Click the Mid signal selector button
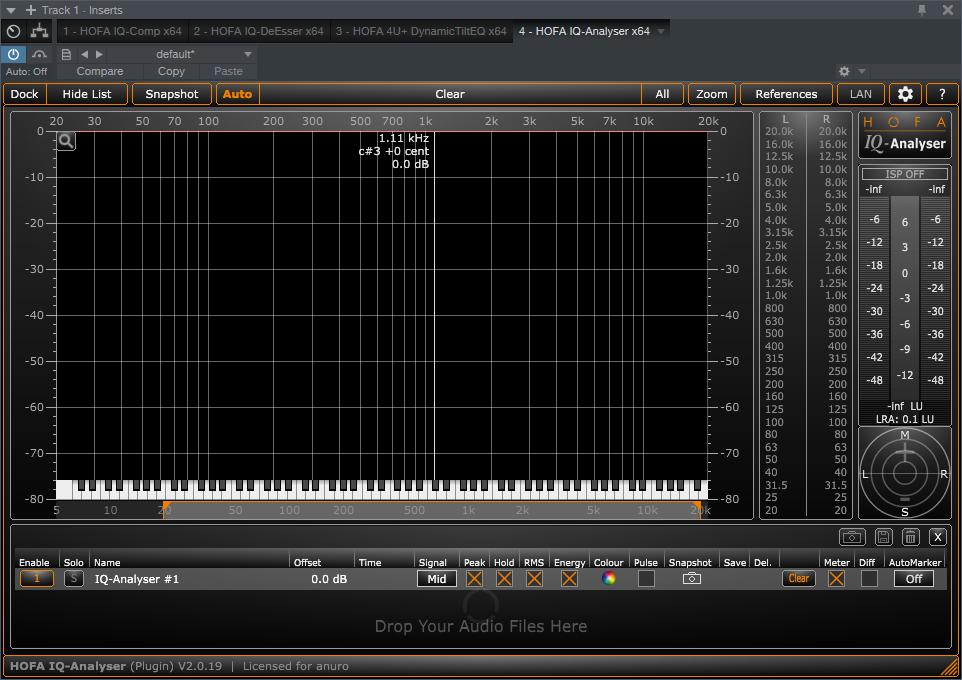Screen dimensions: 962x680 pos(435,578)
